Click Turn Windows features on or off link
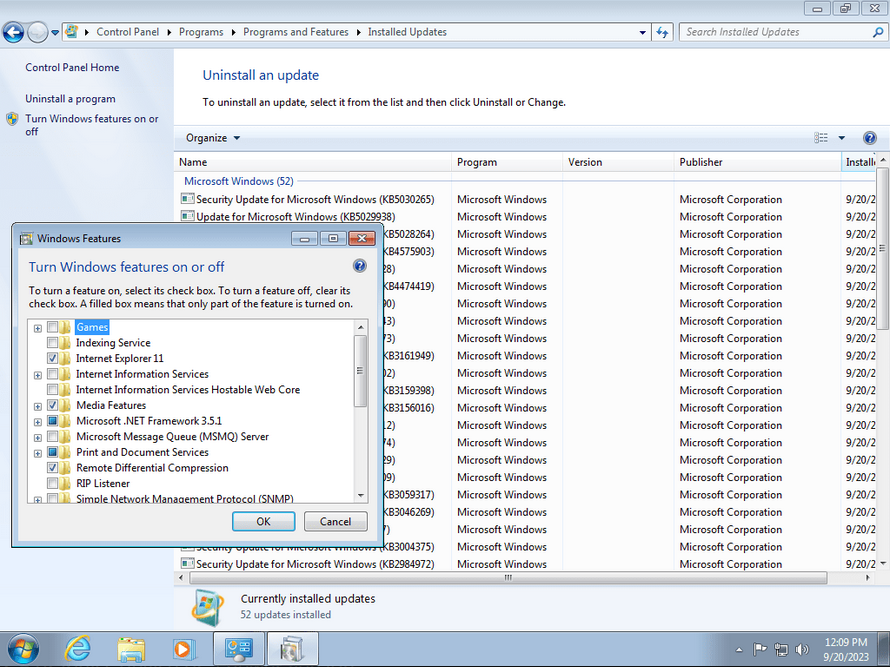Screen dimensions: 890x667 coord(92,125)
